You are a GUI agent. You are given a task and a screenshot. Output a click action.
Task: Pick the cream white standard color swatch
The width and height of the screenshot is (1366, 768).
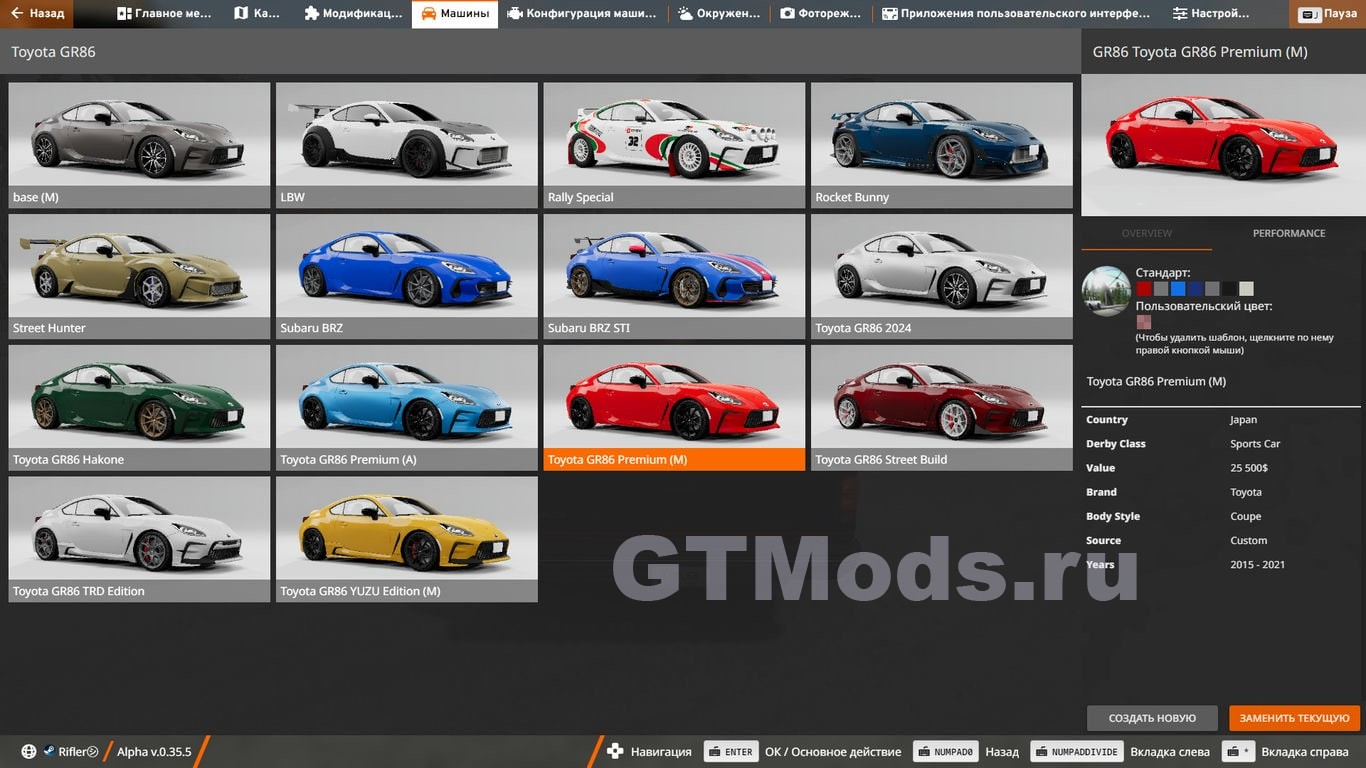[1246, 289]
